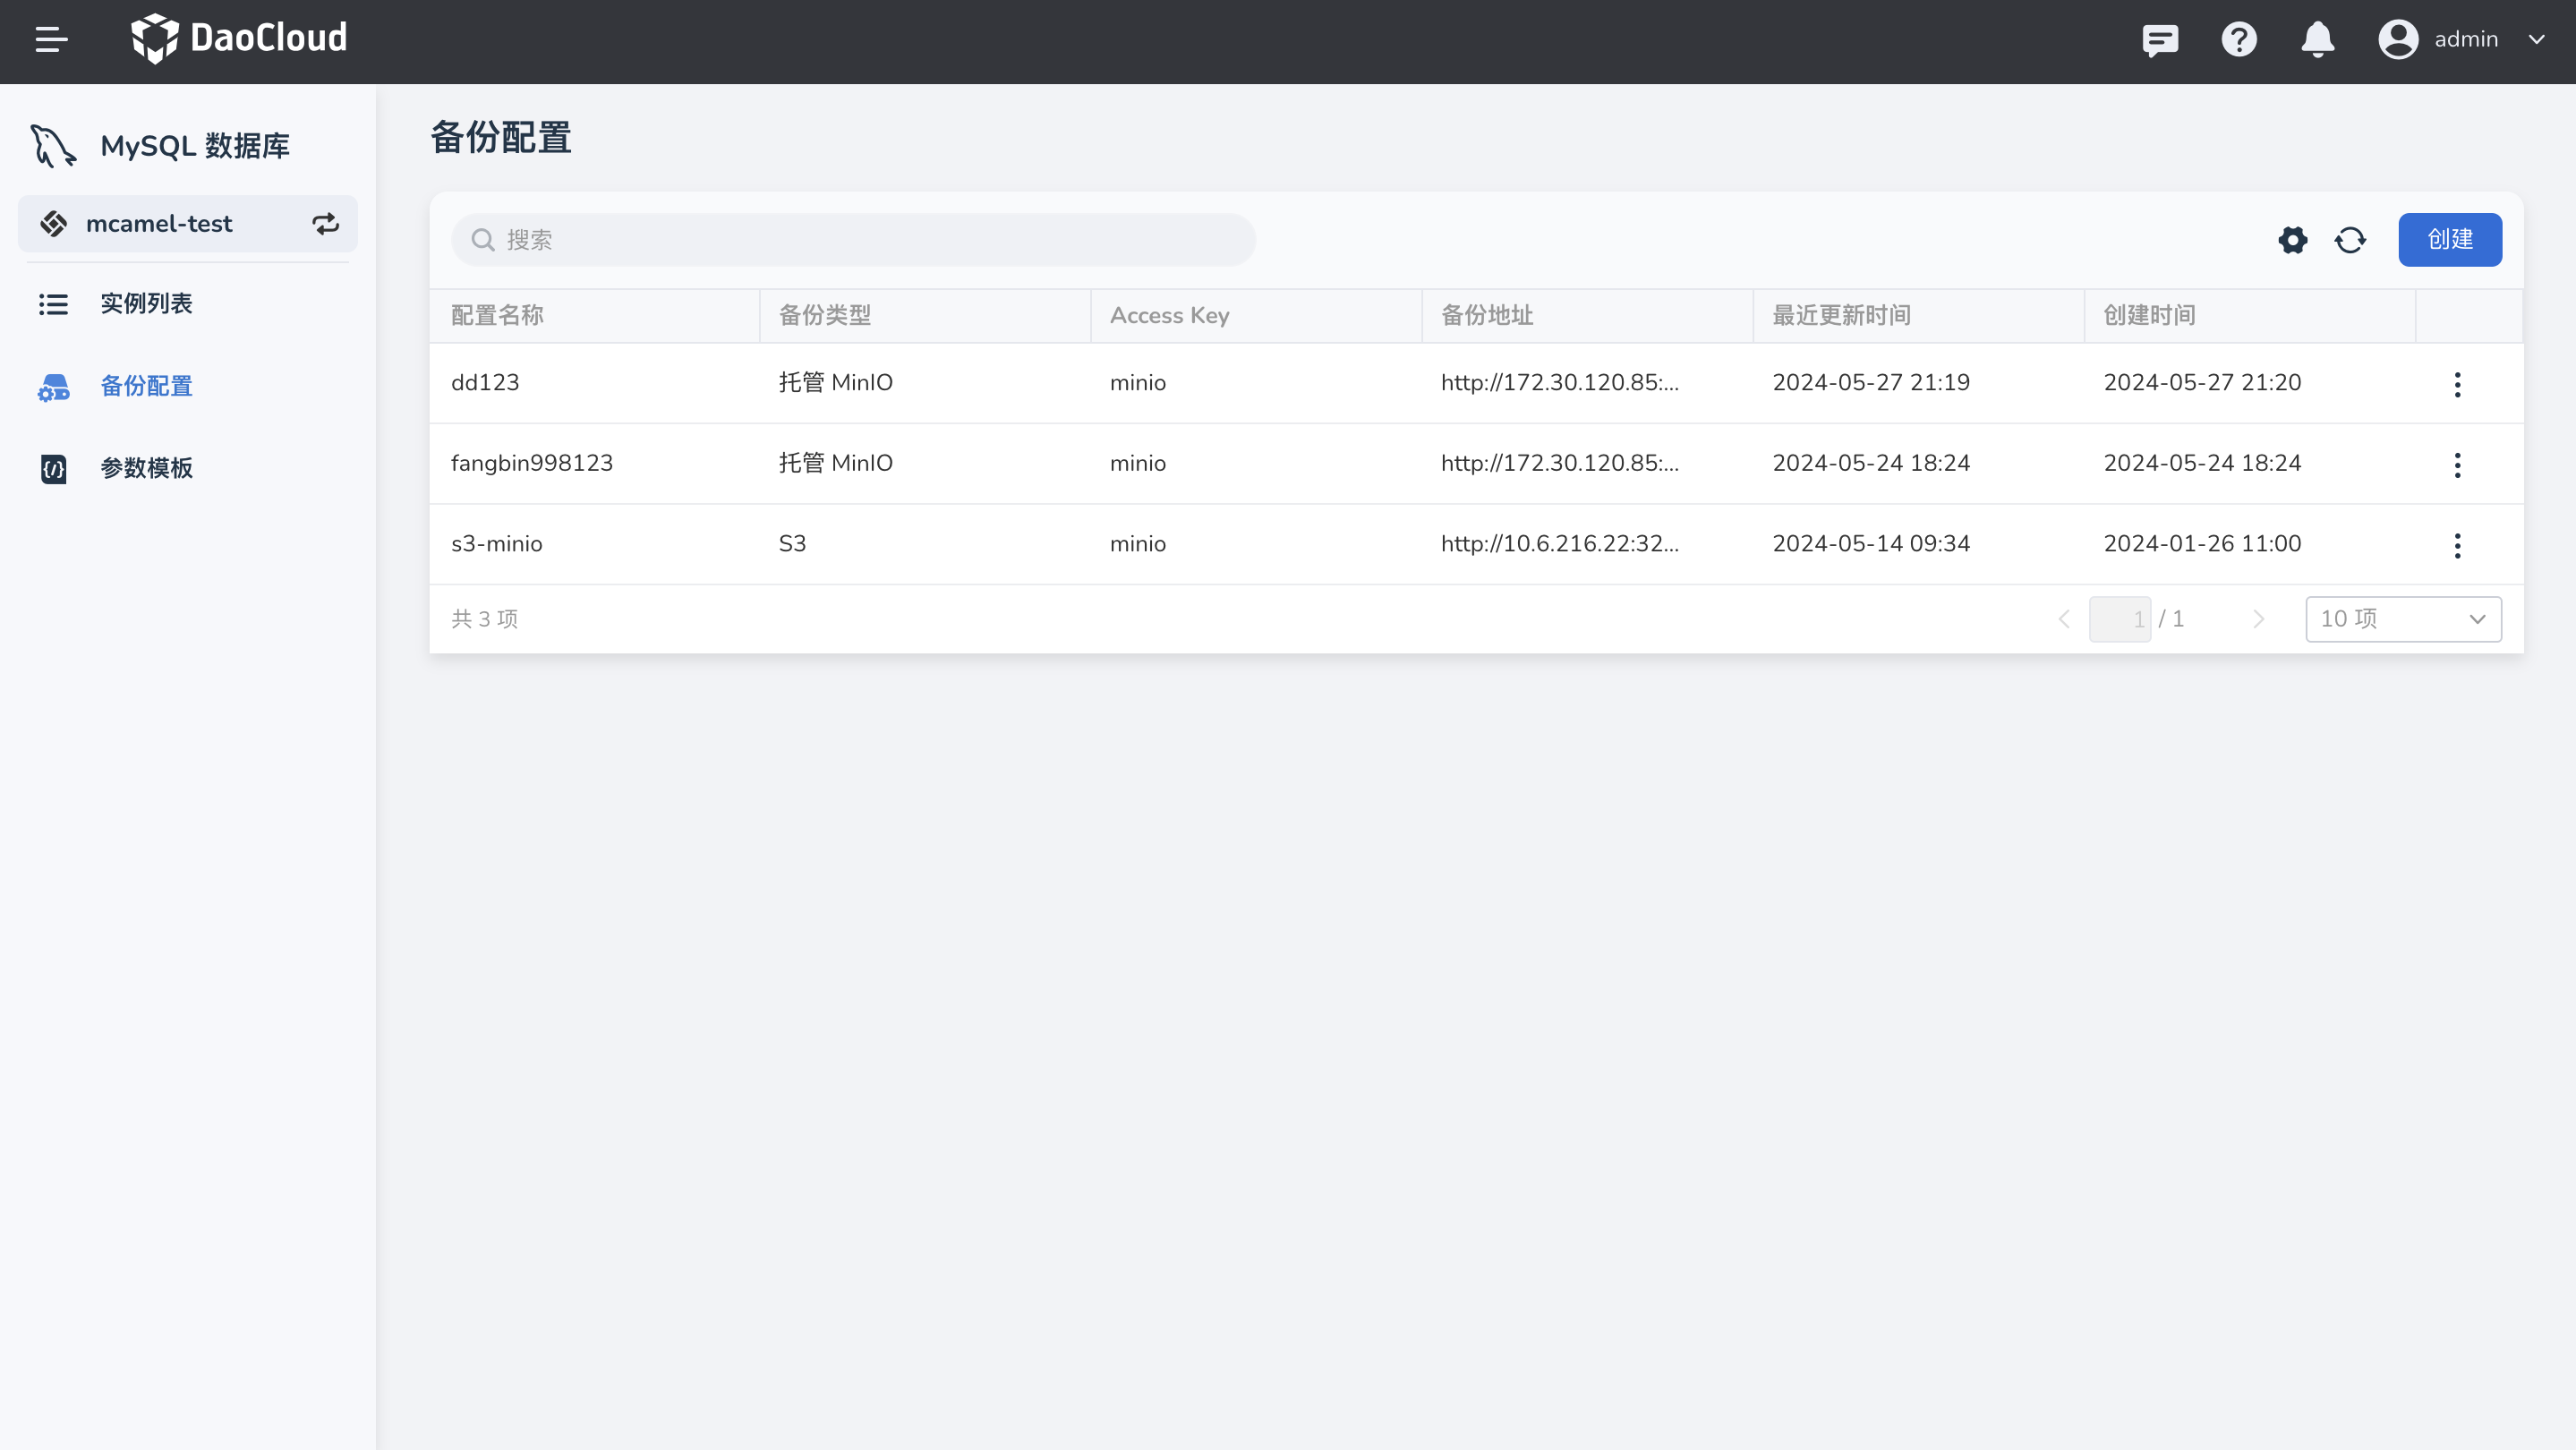Toggle the sidebar with hamburger menu
Image resolution: width=2576 pixels, height=1450 pixels.
click(x=51, y=40)
